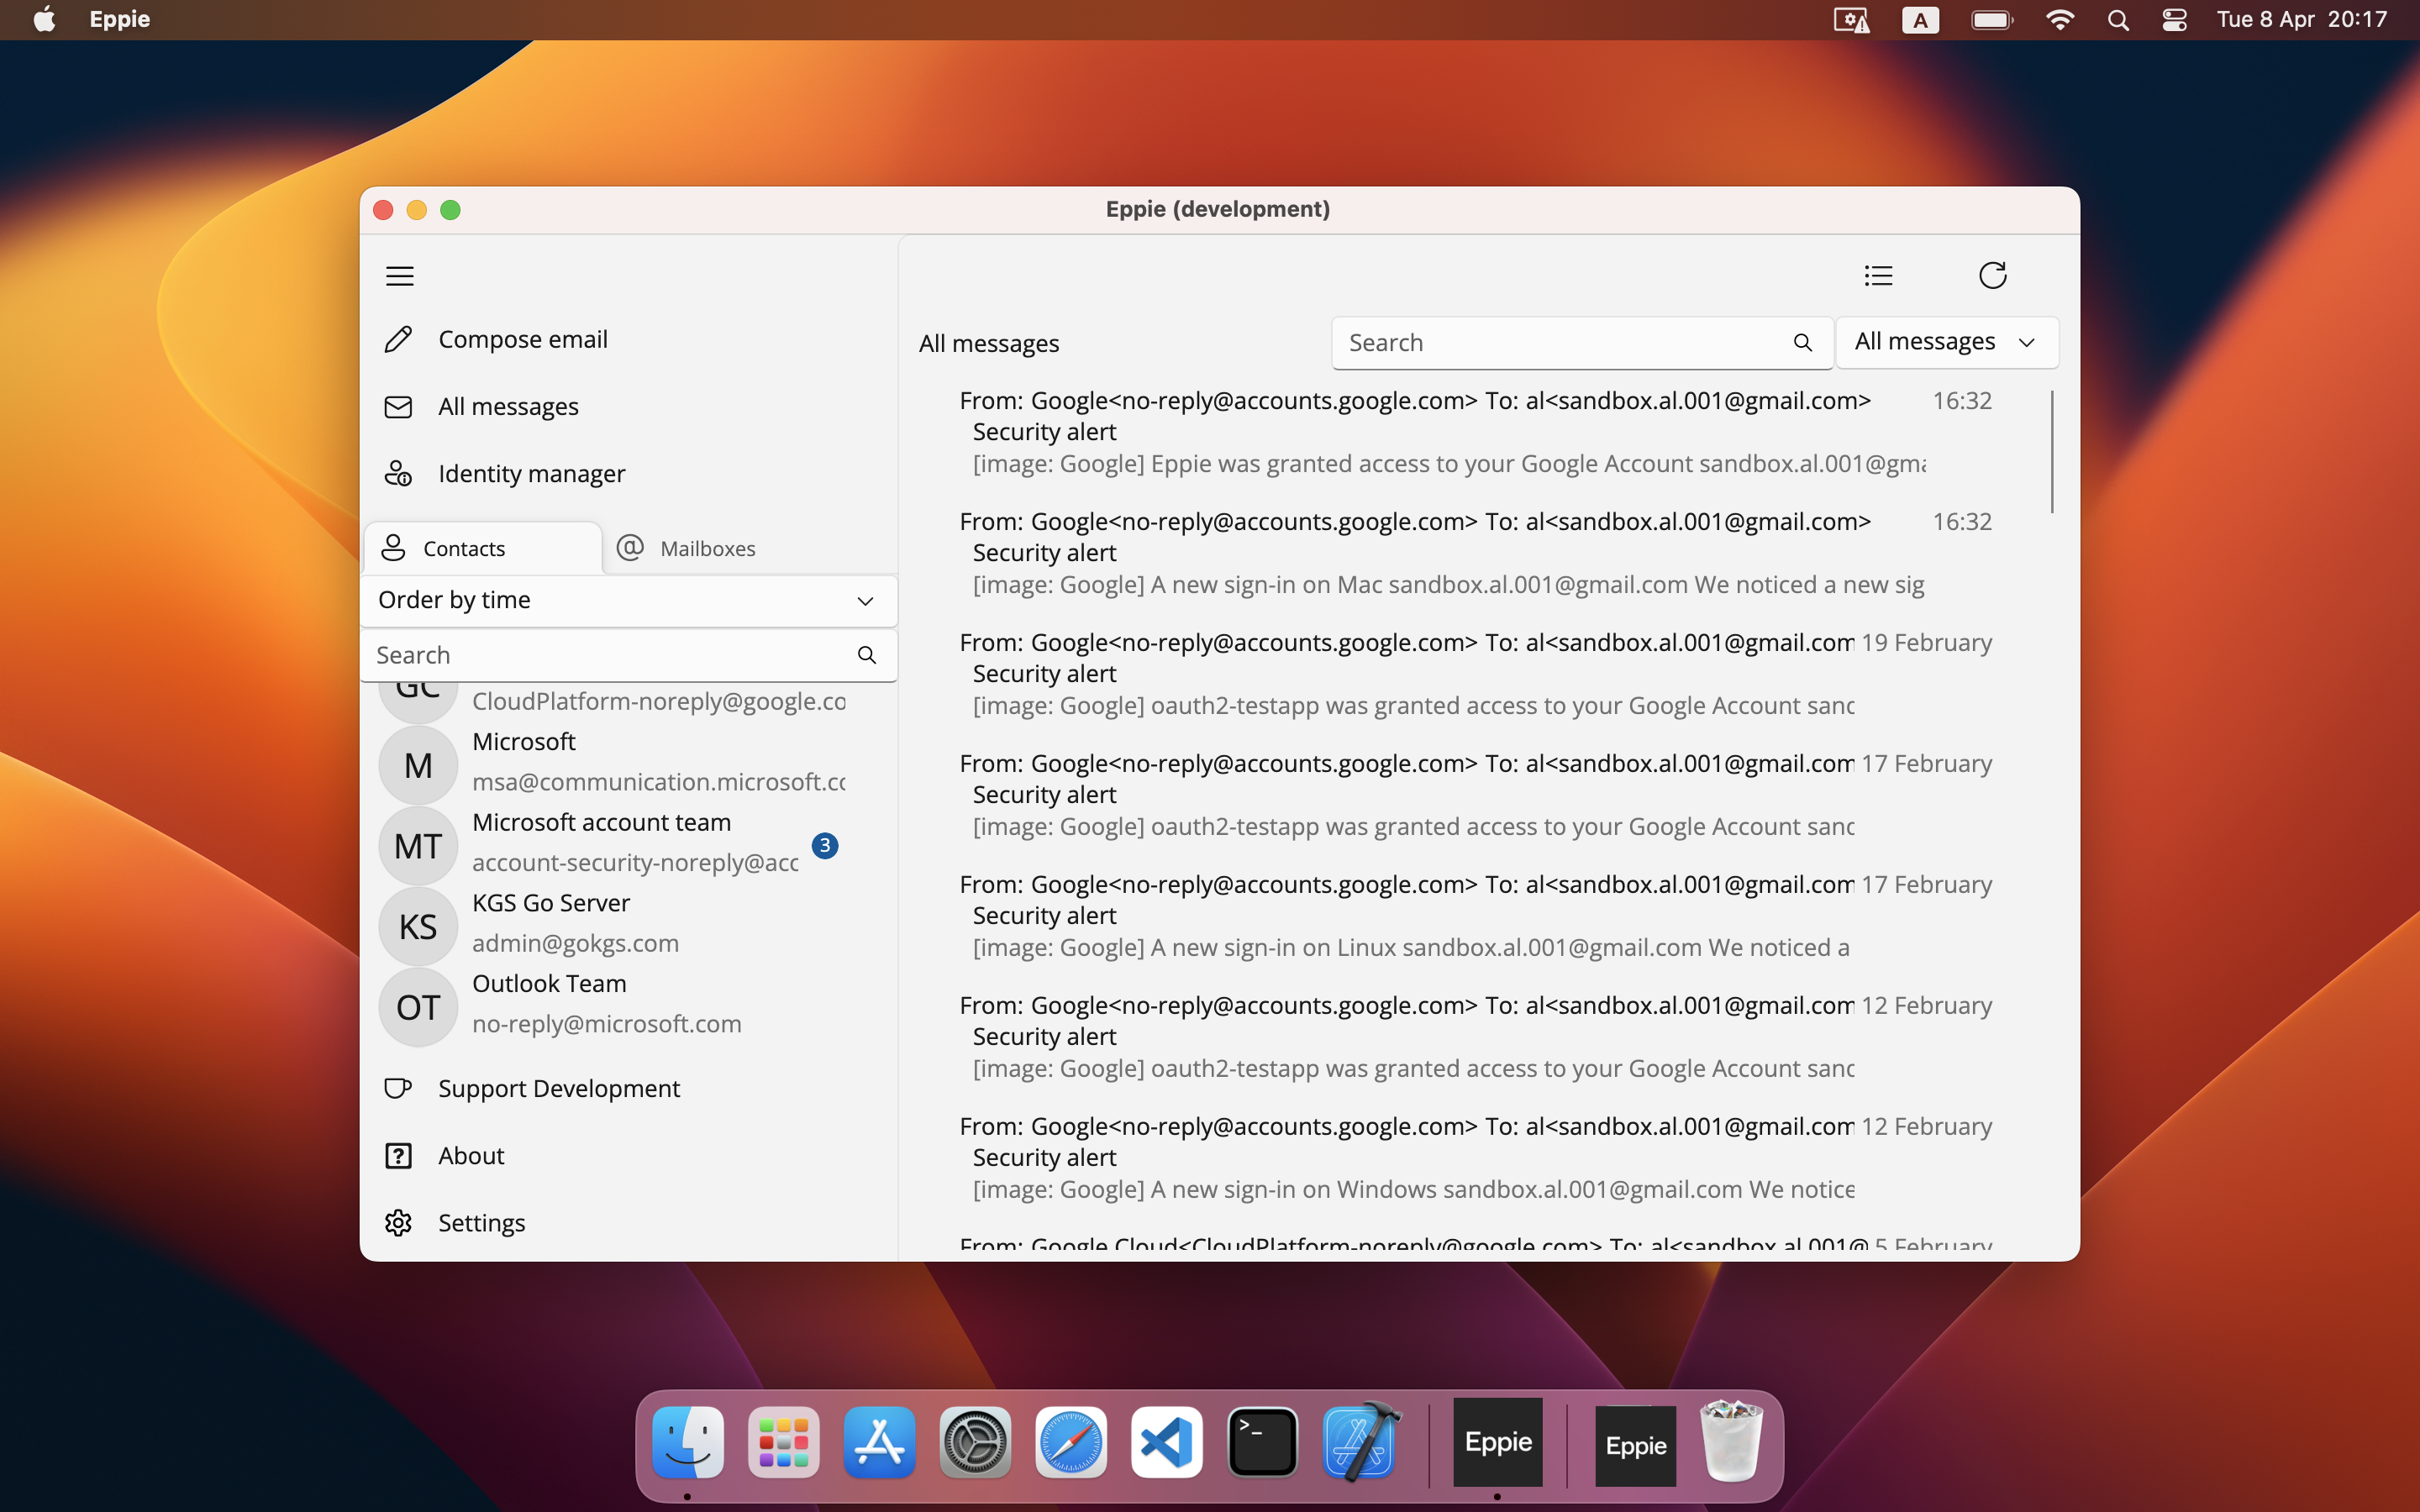Screen dimensions: 2420x1512
Task: Open the About page
Action: click(470, 1155)
